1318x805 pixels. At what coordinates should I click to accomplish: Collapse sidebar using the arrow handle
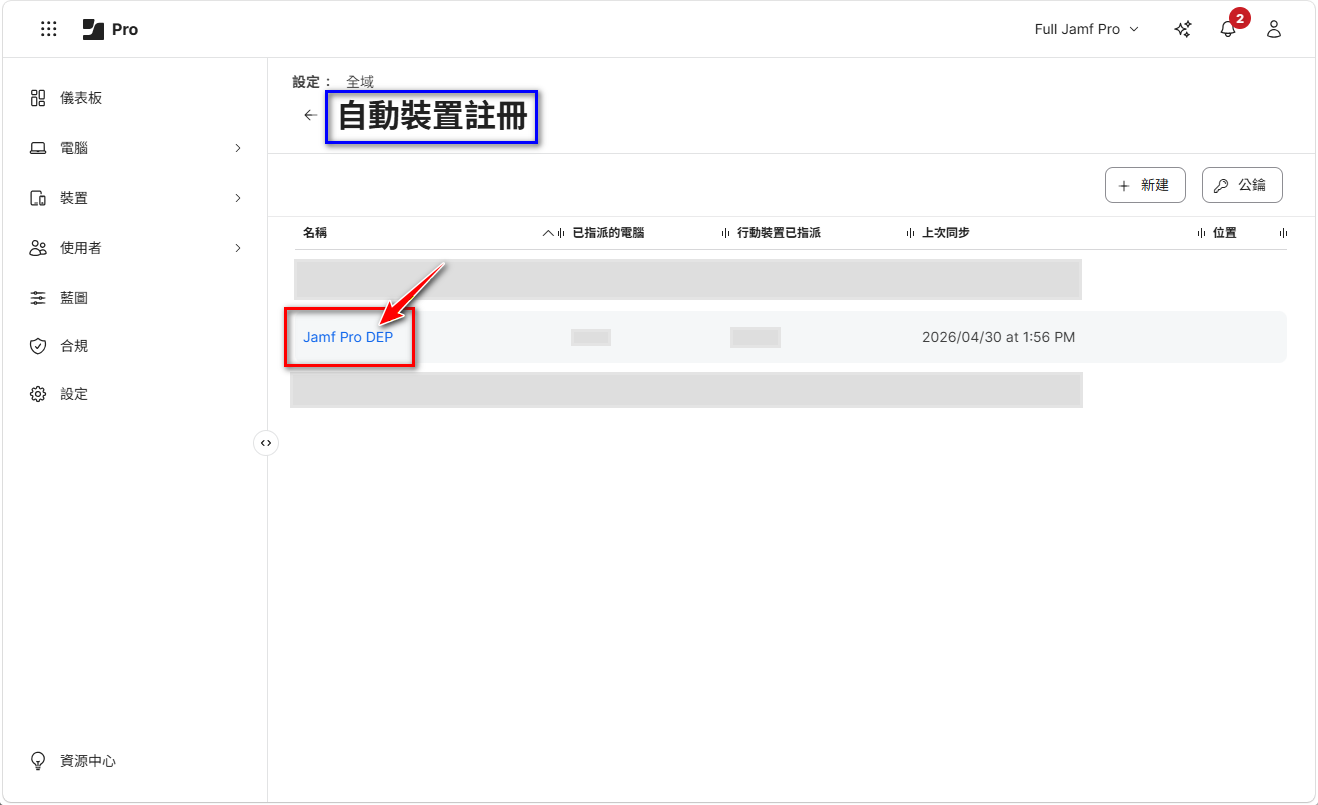click(x=266, y=443)
